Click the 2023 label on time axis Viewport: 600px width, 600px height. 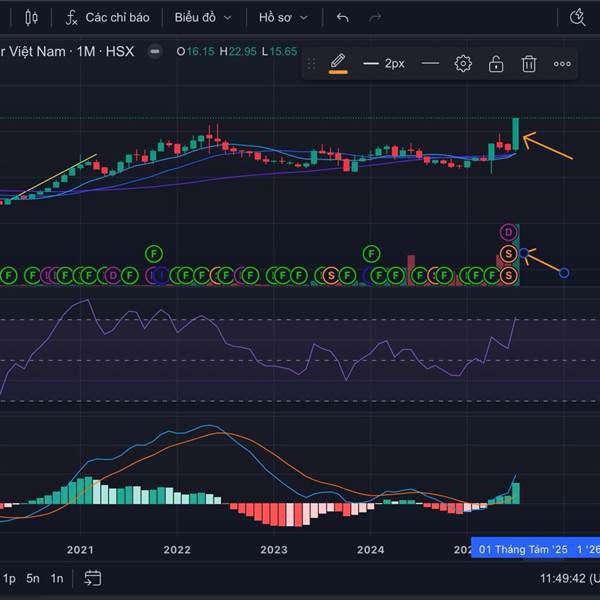coord(274,550)
